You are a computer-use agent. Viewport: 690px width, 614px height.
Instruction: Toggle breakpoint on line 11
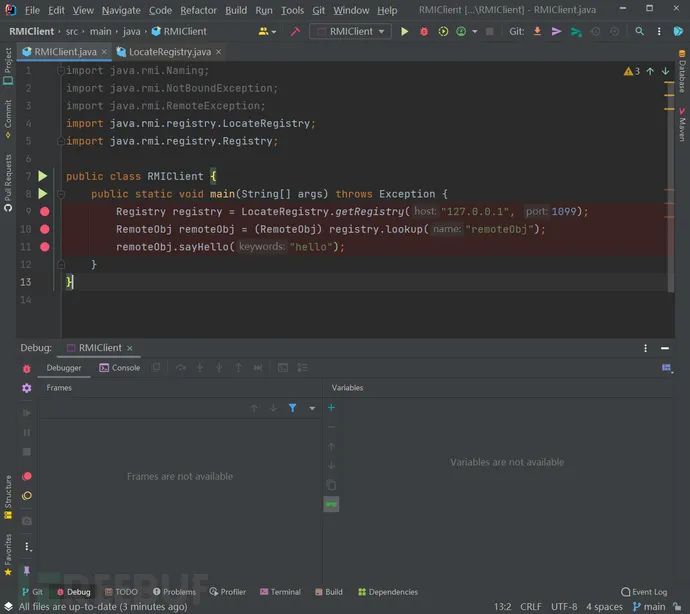pos(44,247)
